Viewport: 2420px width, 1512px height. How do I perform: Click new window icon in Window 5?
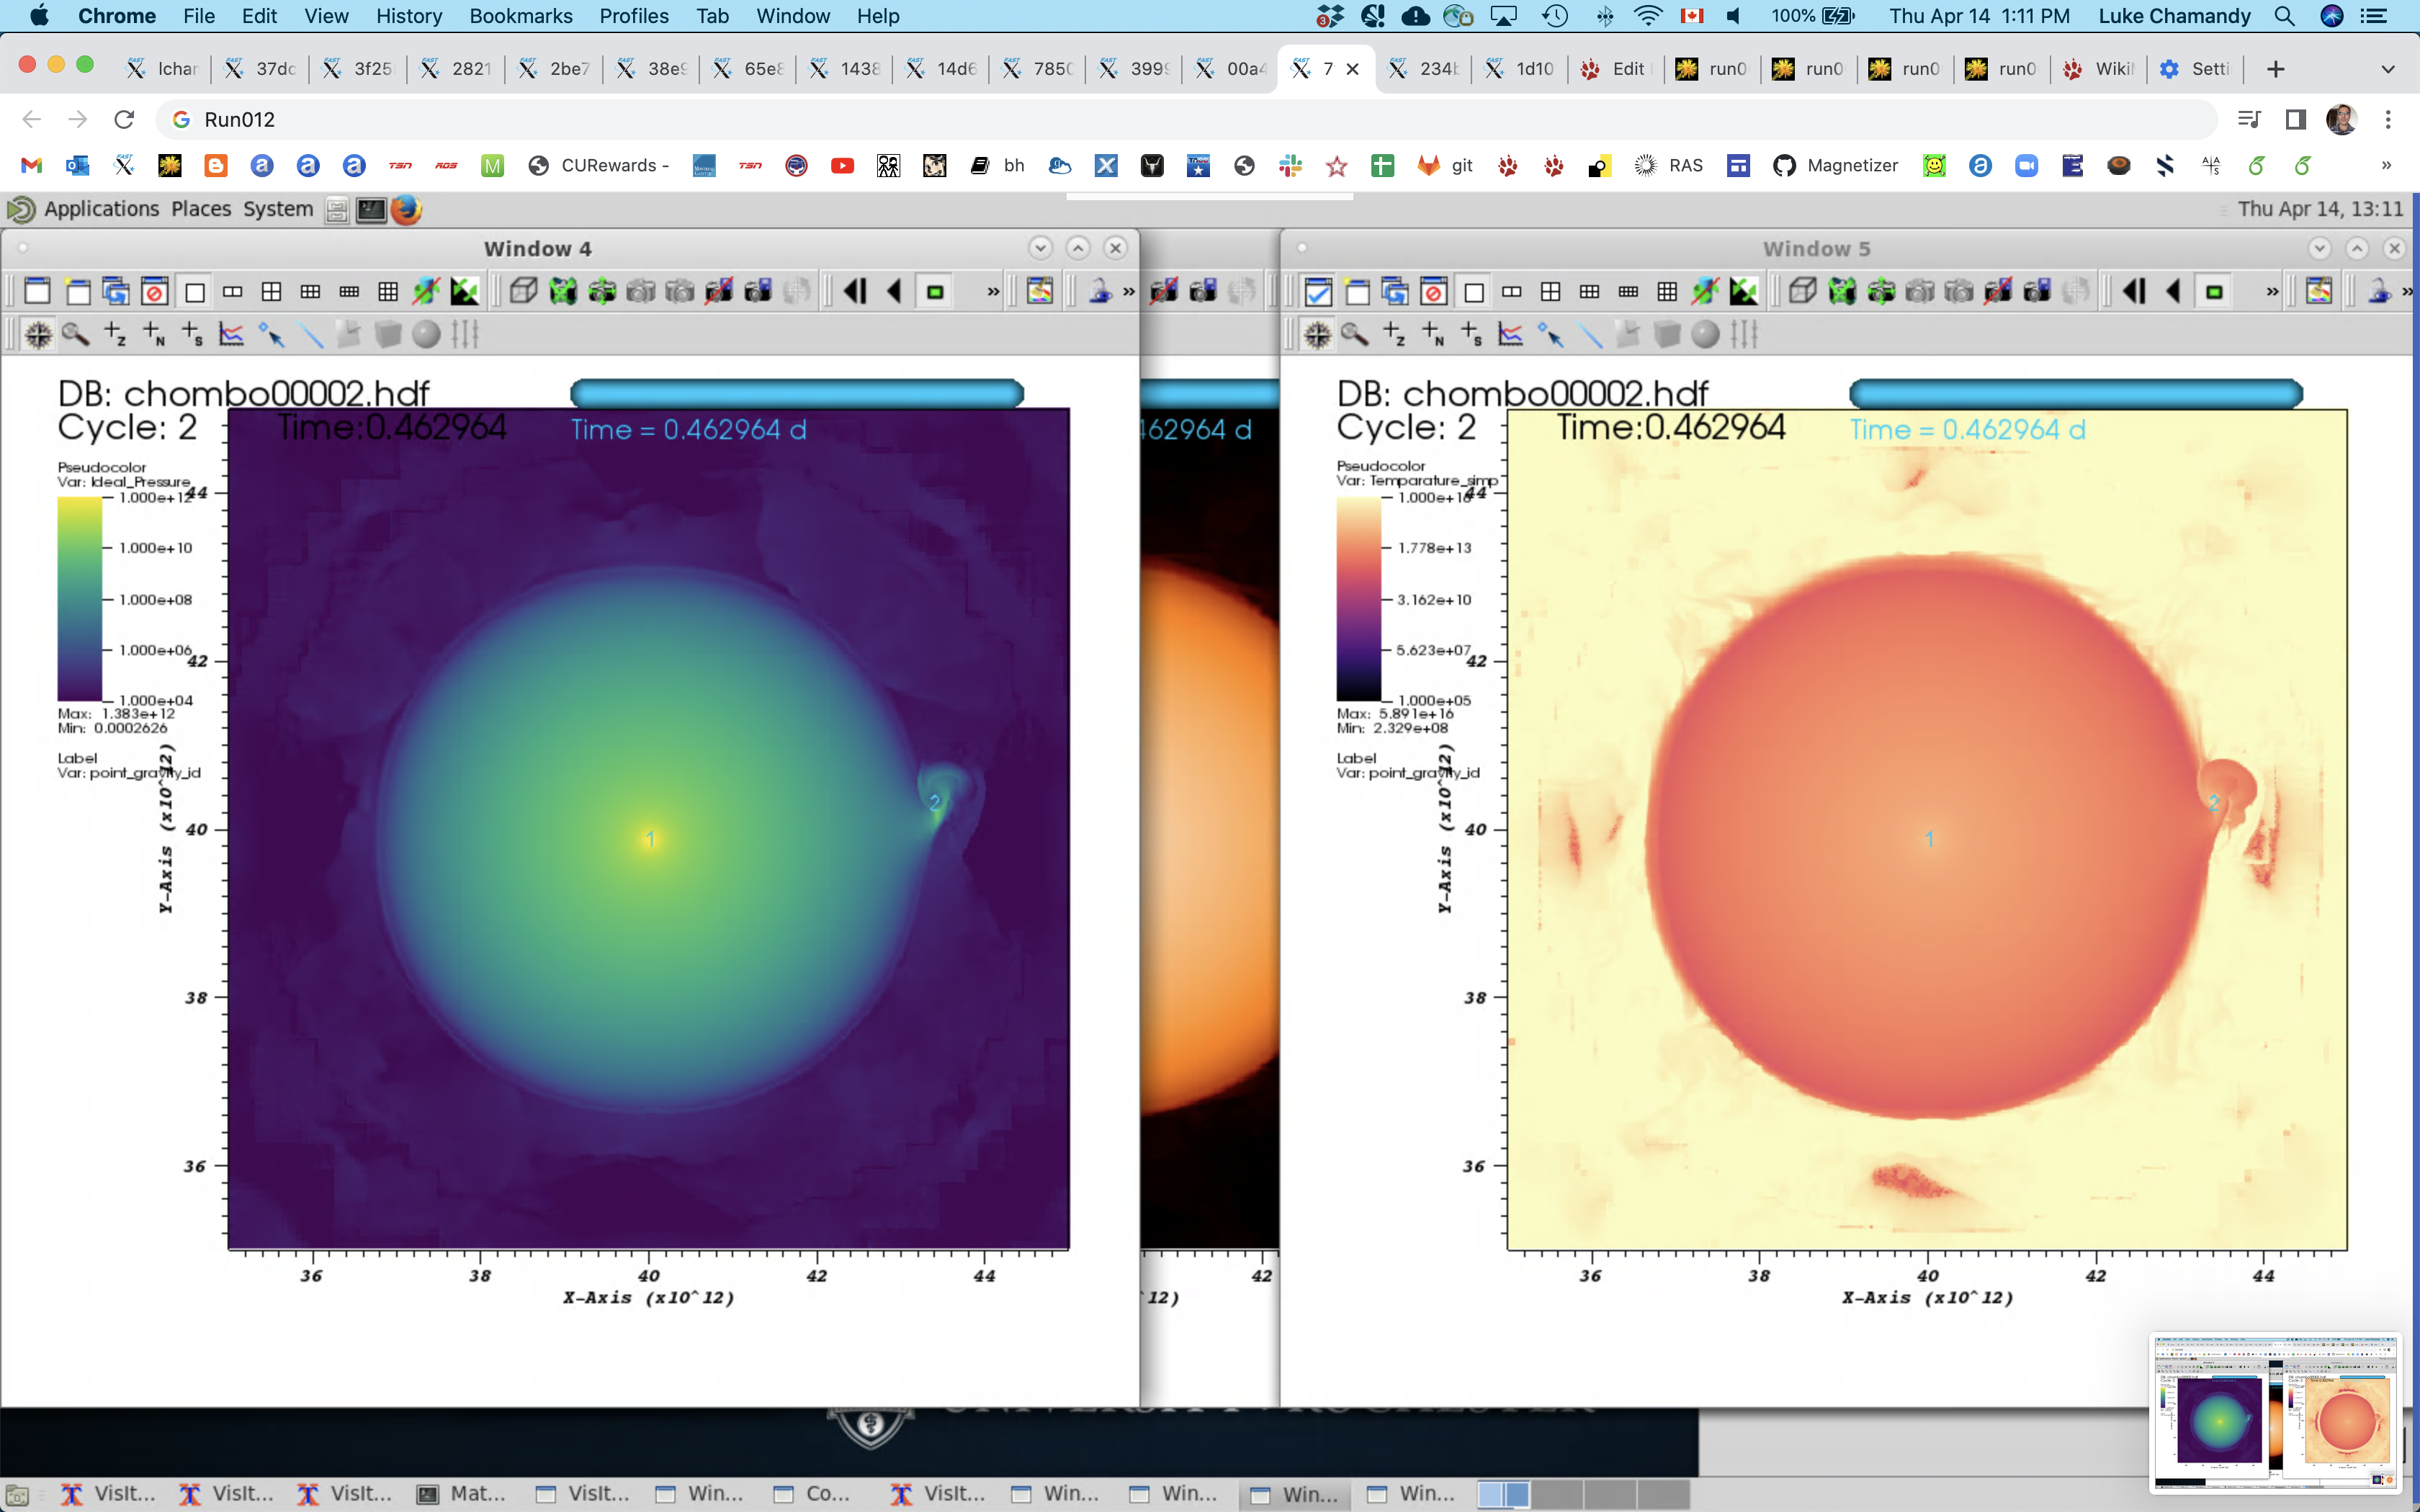click(x=1357, y=291)
